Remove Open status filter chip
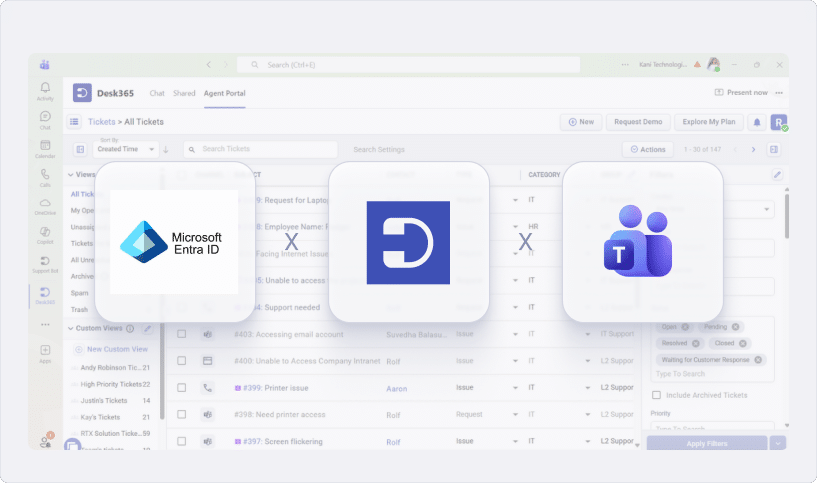 click(685, 327)
